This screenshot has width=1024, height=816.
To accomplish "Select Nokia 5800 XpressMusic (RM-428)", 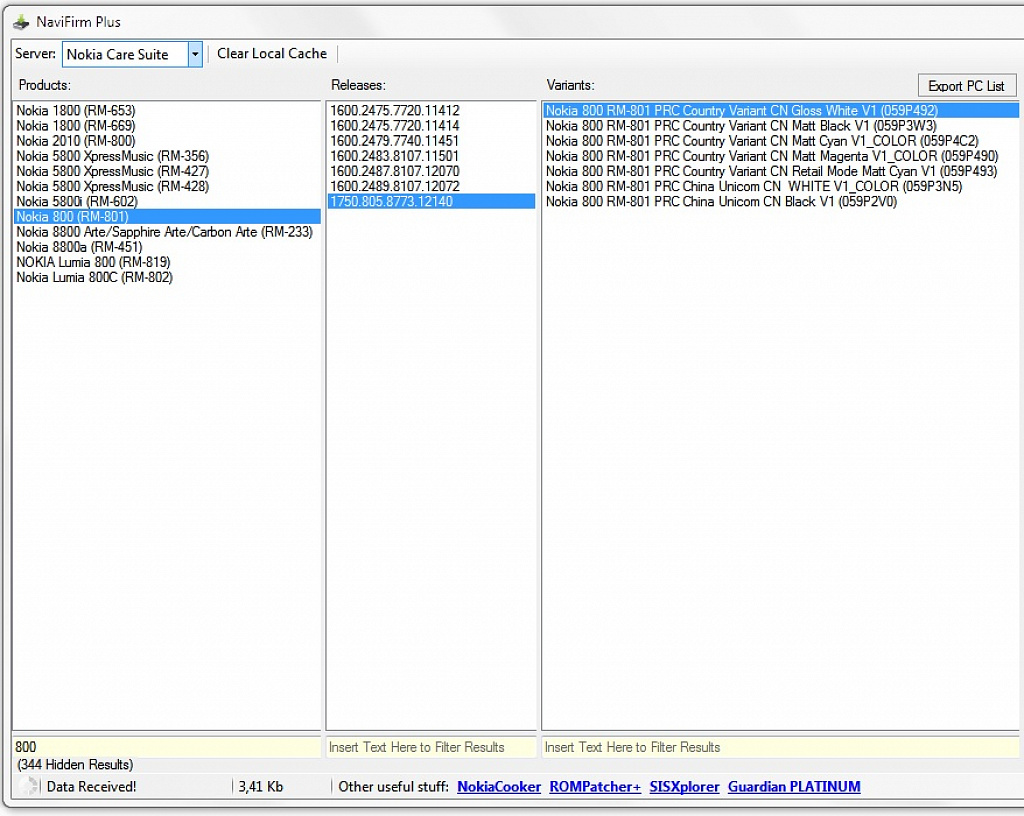I will pyautogui.click(x=167, y=186).
